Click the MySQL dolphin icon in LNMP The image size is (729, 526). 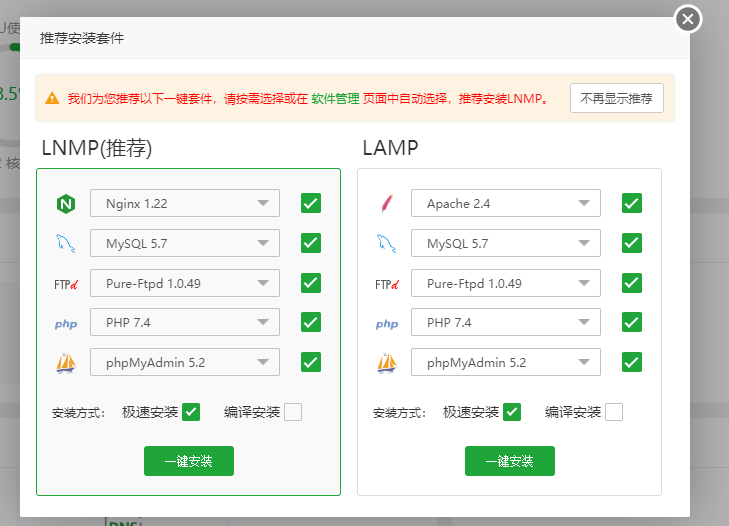point(66,244)
